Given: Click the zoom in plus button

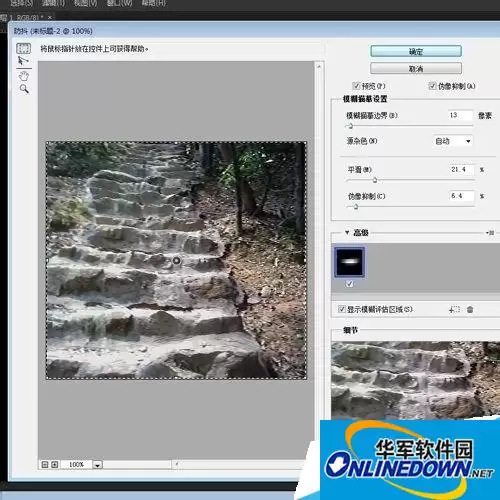Looking at the screenshot, I should [x=55, y=464].
